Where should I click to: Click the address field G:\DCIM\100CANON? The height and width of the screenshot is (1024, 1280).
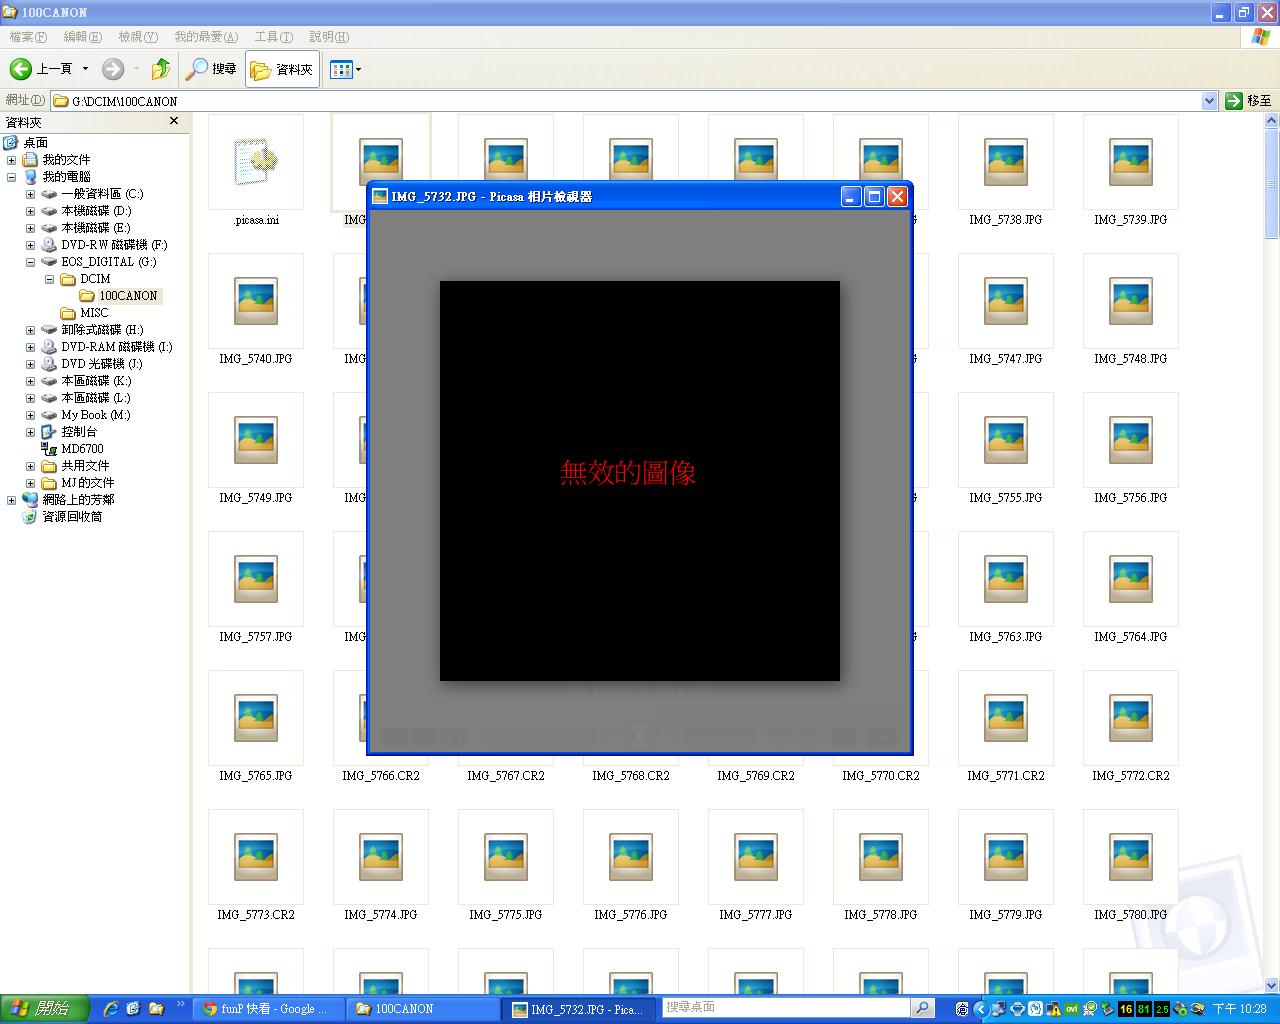pos(626,101)
